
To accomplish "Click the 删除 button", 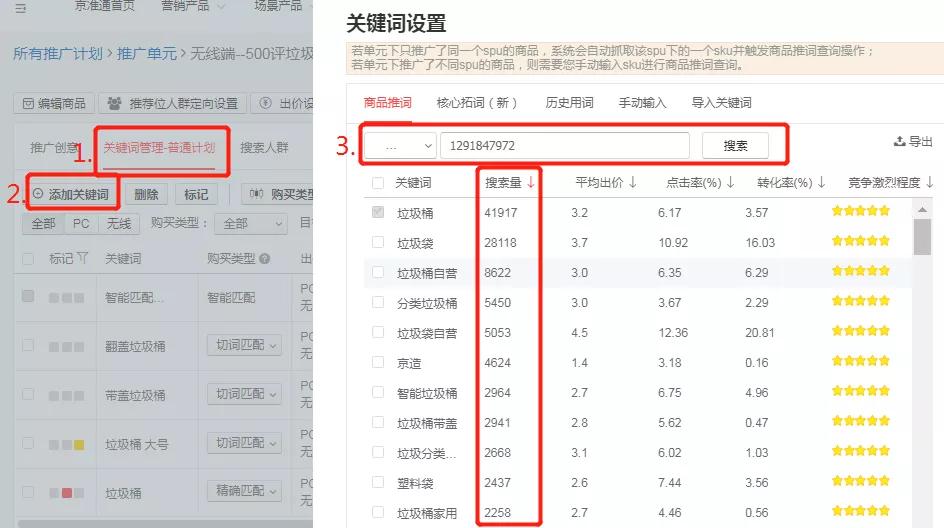I will (x=146, y=194).
